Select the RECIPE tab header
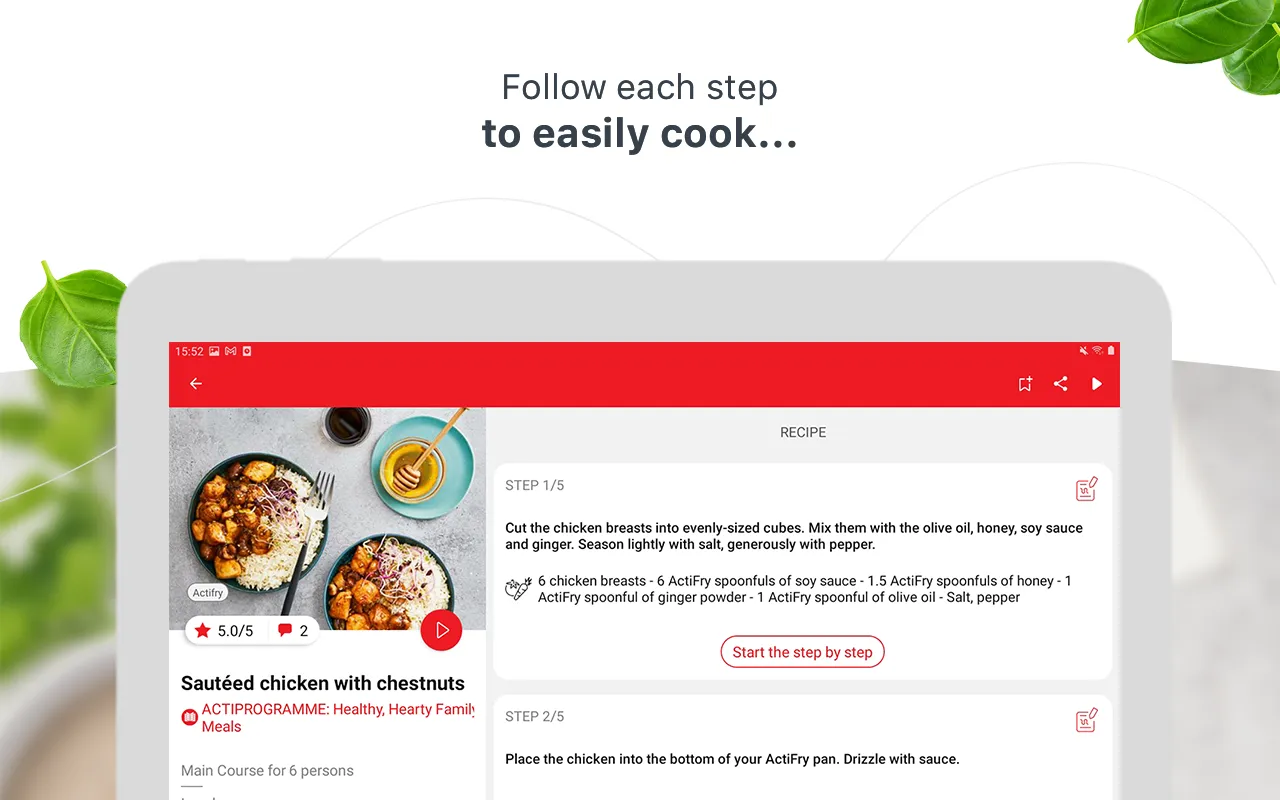Screen dimensions: 1280x800 803,433
